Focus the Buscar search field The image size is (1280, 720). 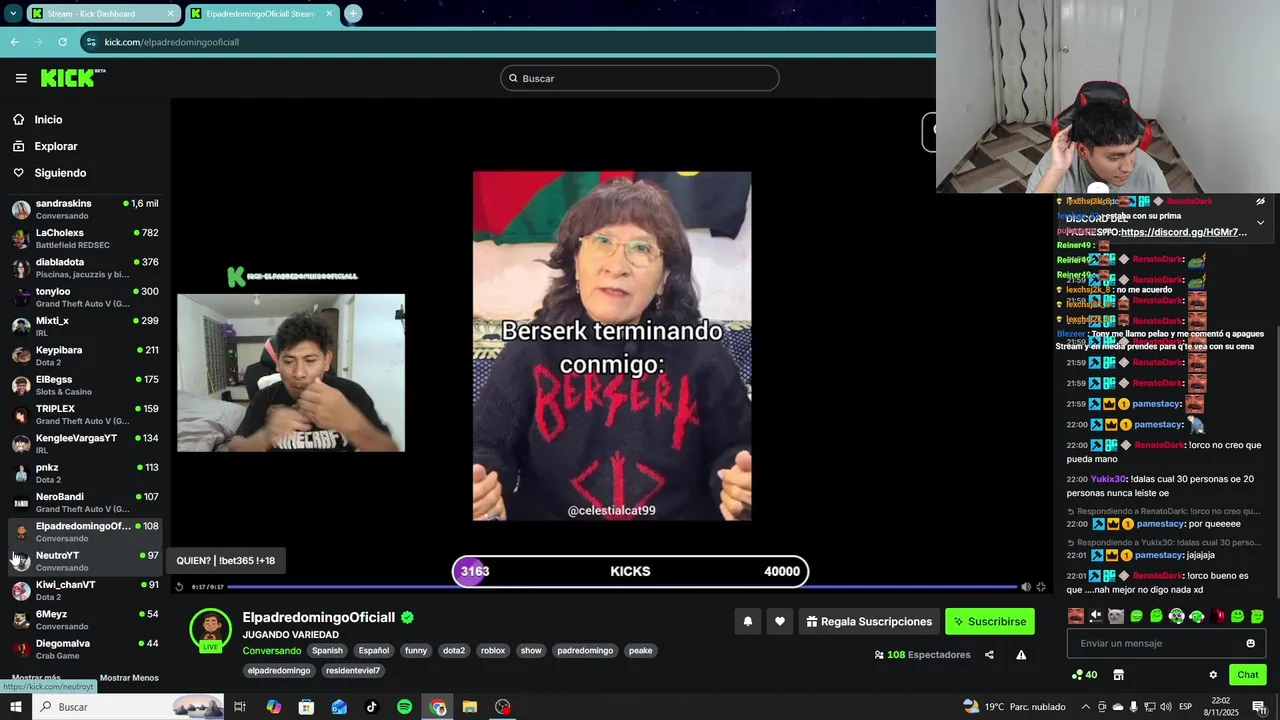click(x=640, y=78)
